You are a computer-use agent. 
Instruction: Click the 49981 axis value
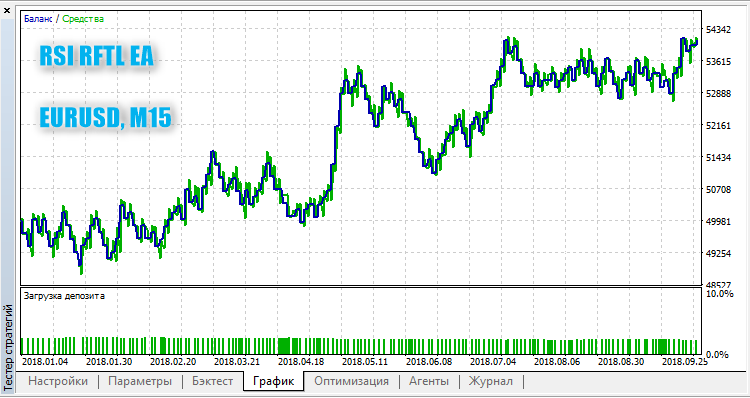[718, 221]
